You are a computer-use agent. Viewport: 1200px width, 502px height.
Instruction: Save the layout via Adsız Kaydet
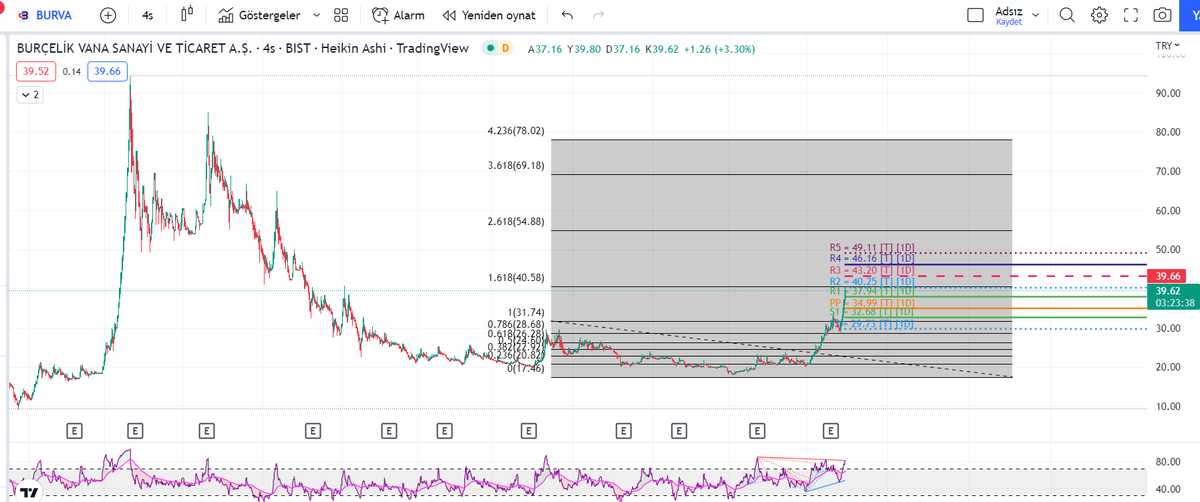coord(1009,15)
